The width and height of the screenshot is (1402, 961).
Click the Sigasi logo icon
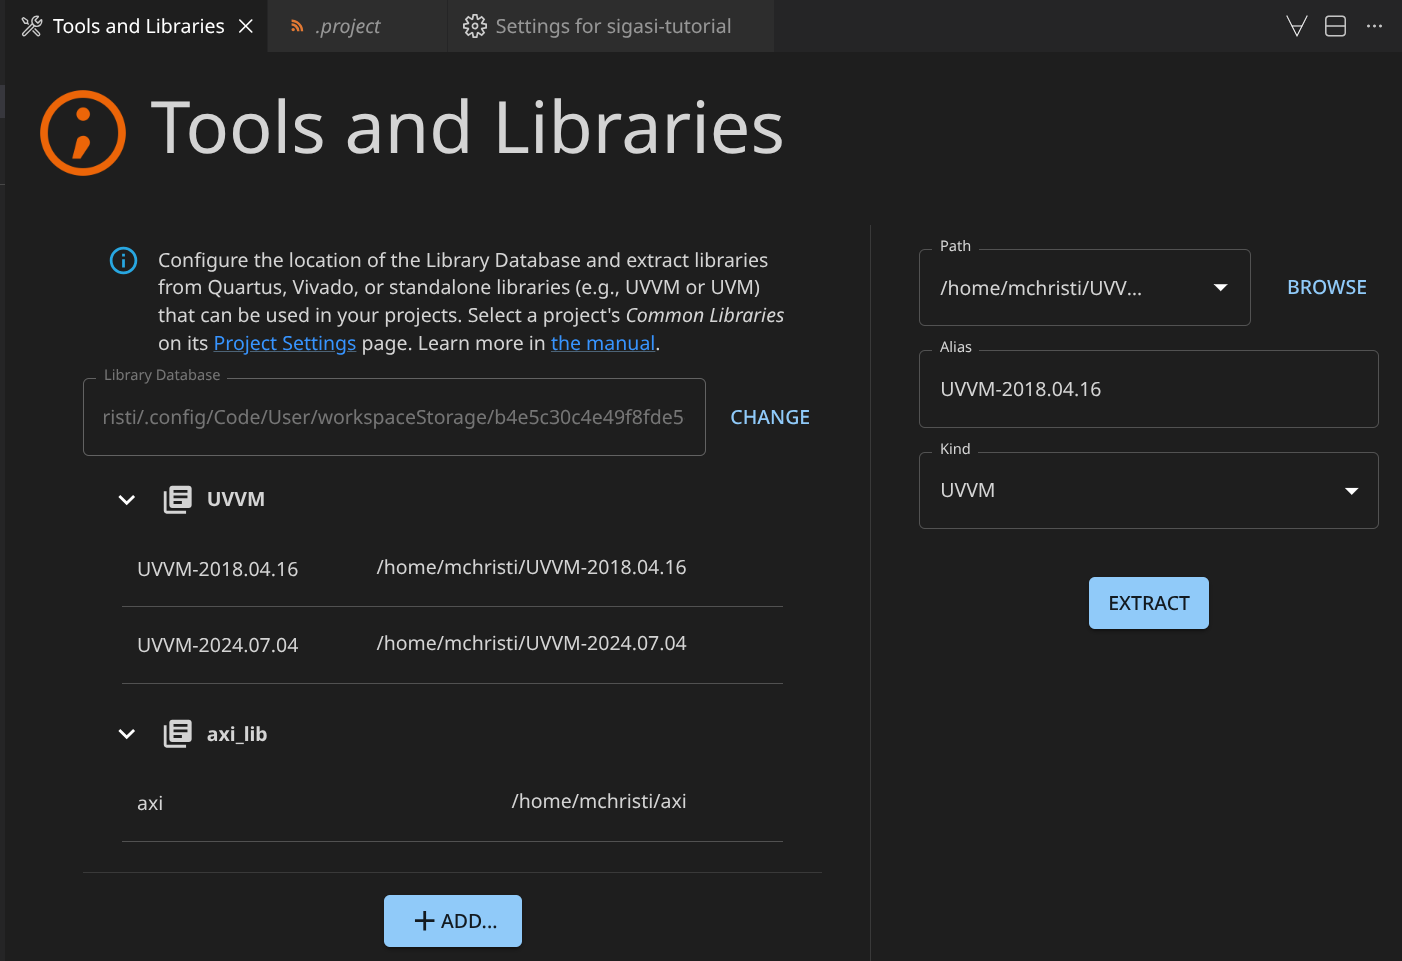83,133
